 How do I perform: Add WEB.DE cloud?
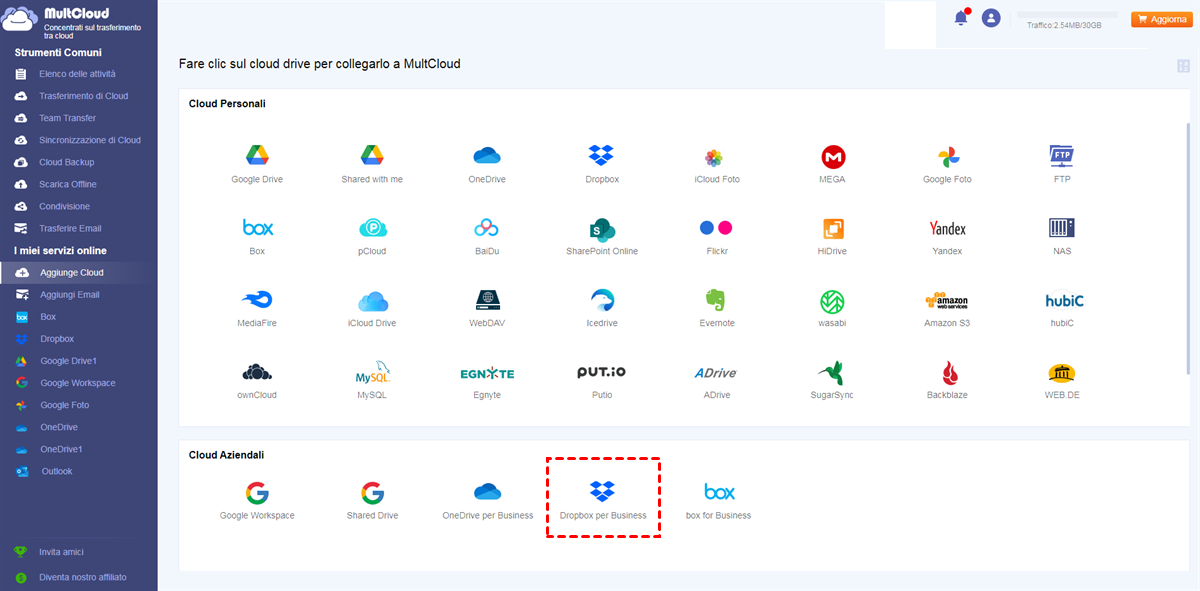tap(1062, 373)
